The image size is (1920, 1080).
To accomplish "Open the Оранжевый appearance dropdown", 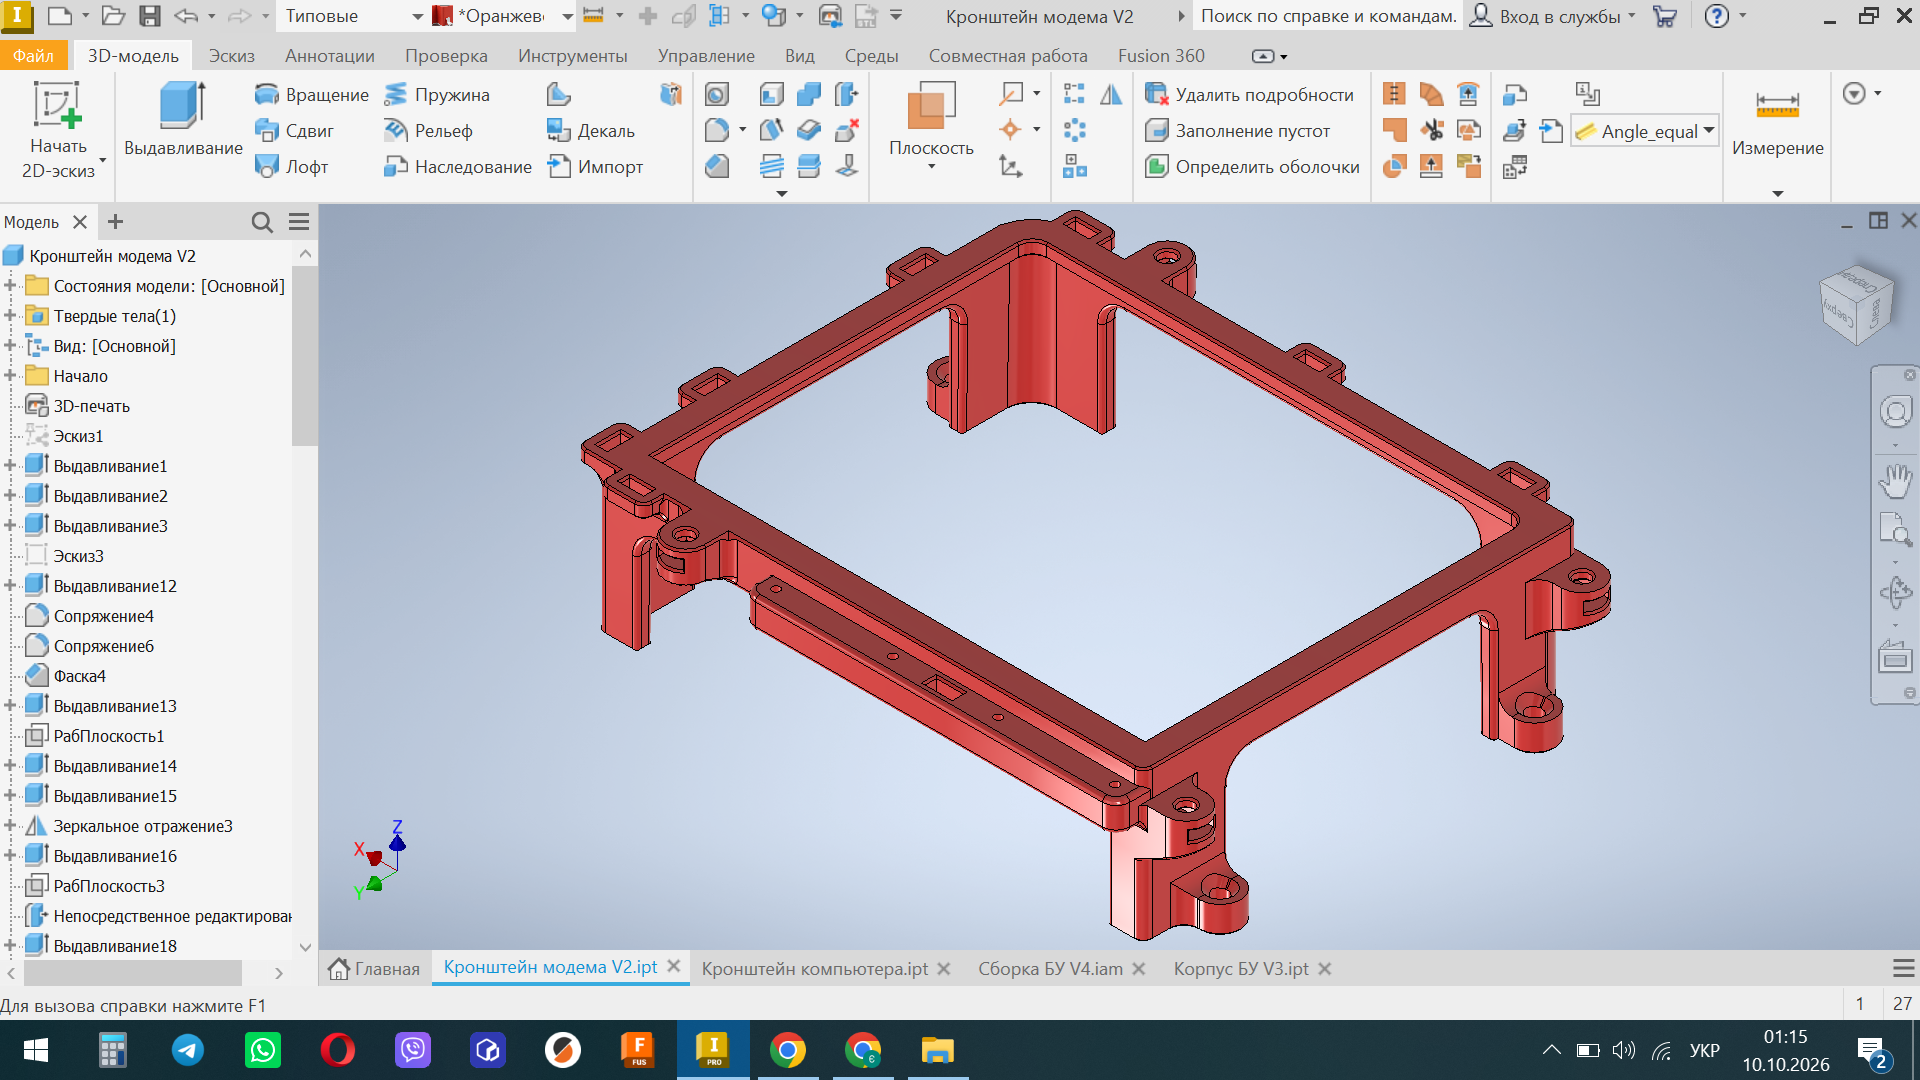I will pos(567,17).
